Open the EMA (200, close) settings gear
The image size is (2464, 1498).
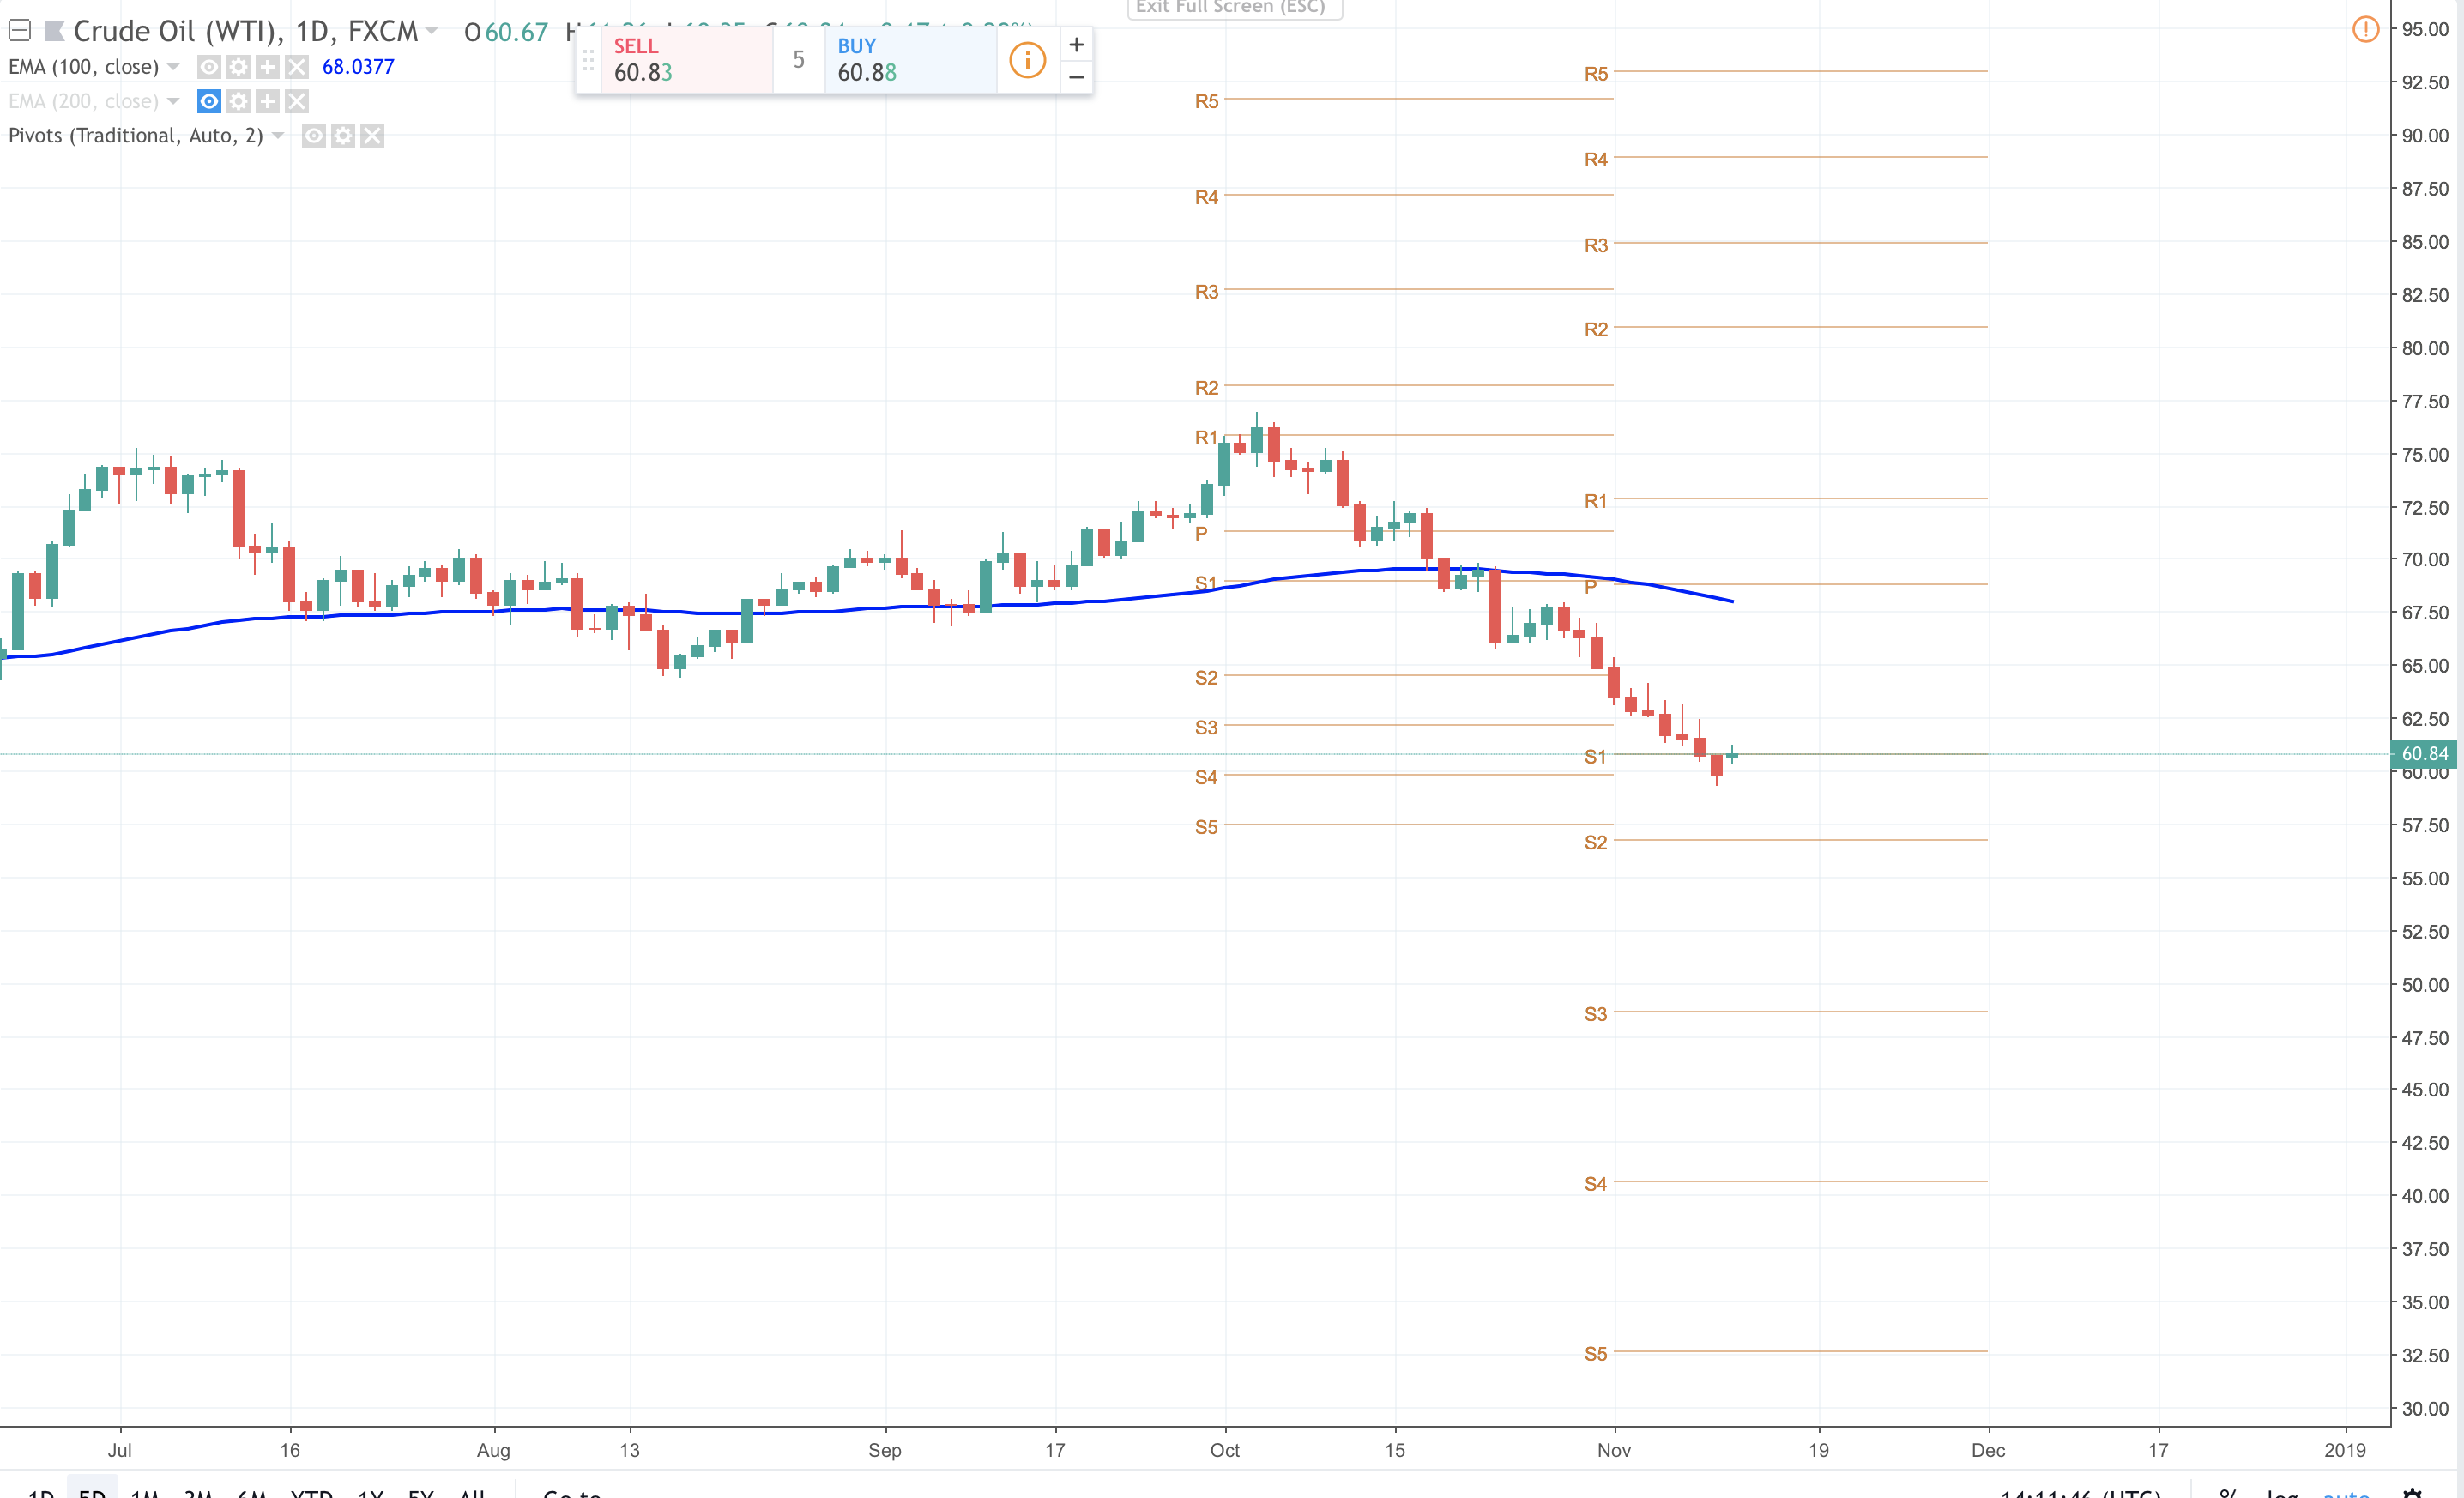[238, 101]
